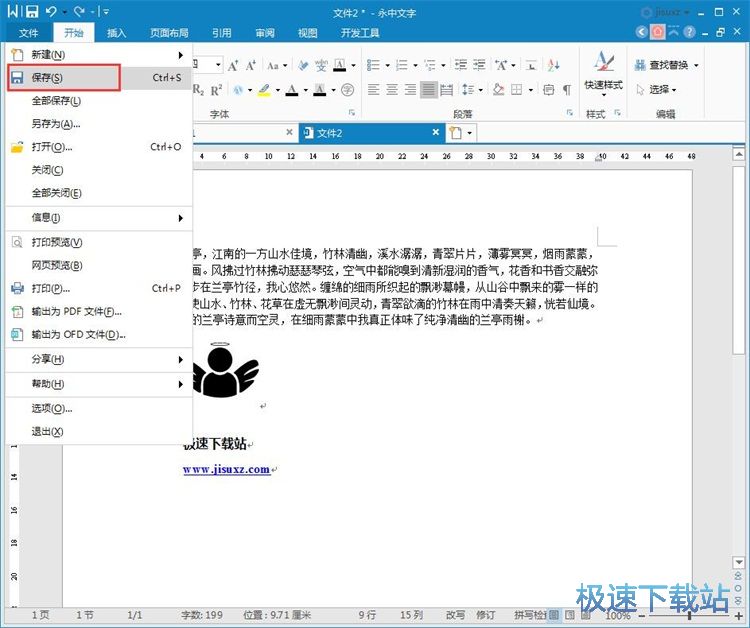Choose Save All (全部保存) menu entry

click(99, 101)
